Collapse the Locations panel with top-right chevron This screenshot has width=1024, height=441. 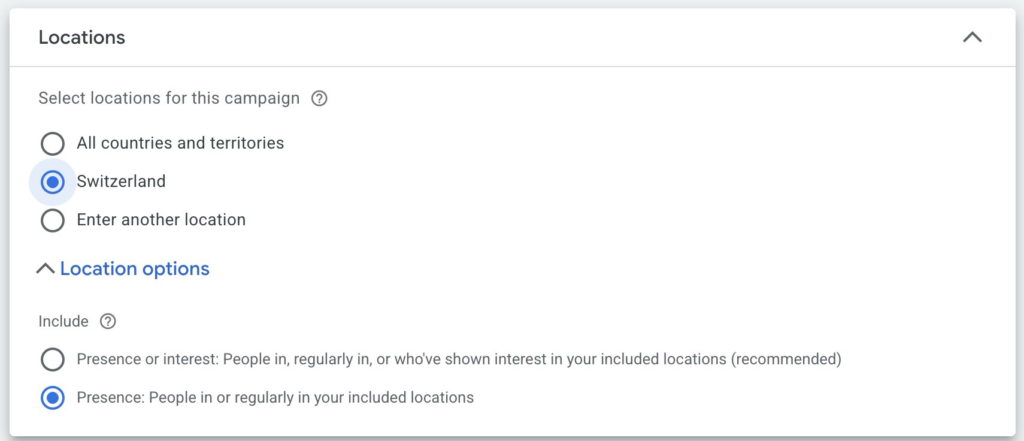tap(971, 38)
